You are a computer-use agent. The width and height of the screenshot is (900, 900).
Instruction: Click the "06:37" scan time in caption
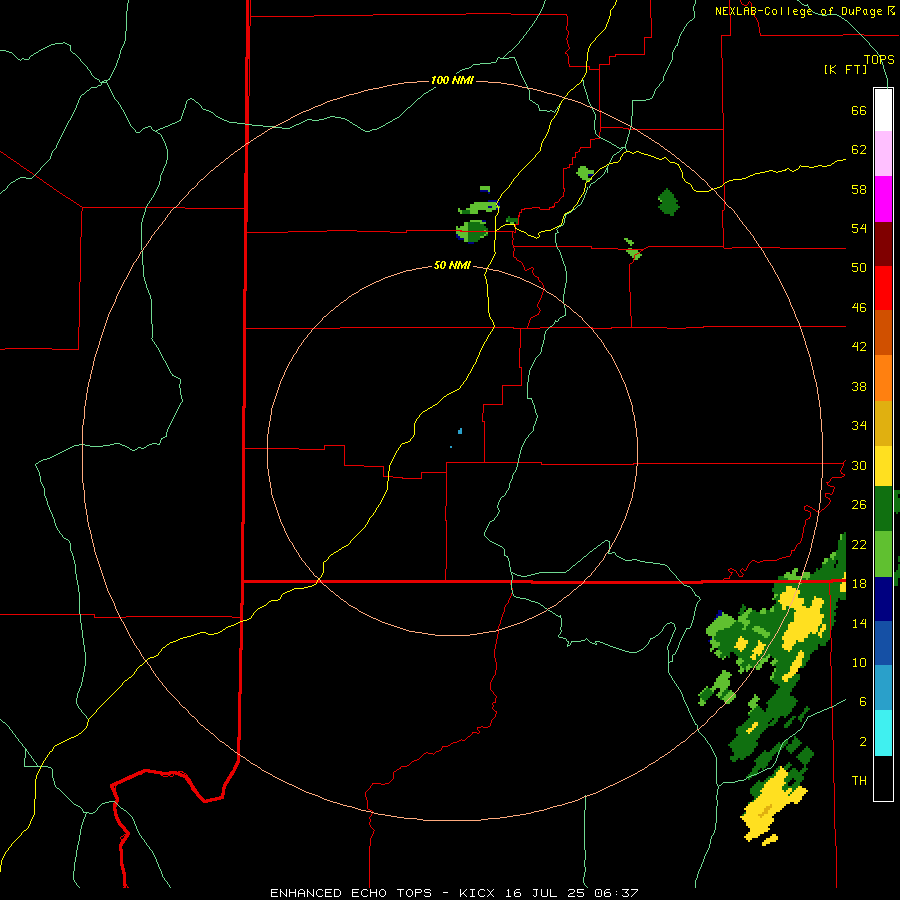click(x=616, y=893)
